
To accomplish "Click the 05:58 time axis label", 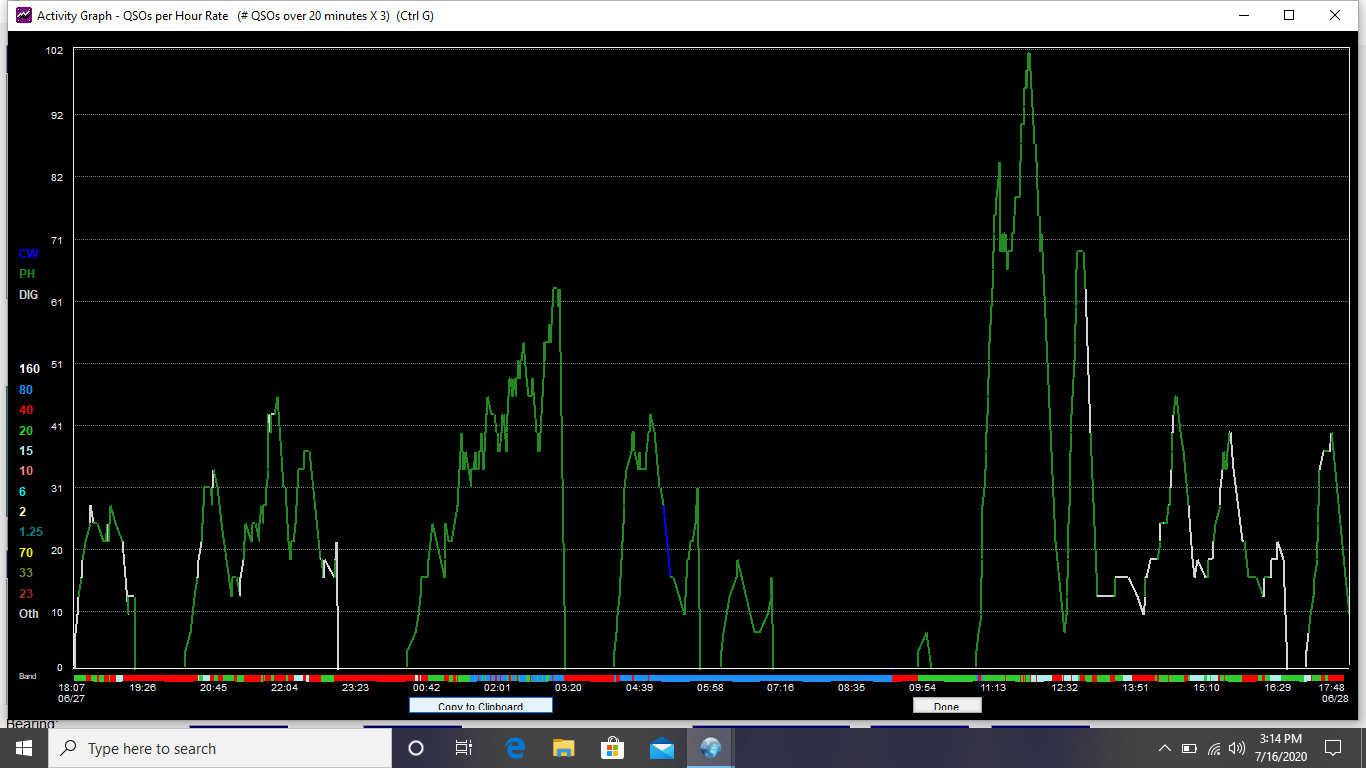I will point(710,688).
